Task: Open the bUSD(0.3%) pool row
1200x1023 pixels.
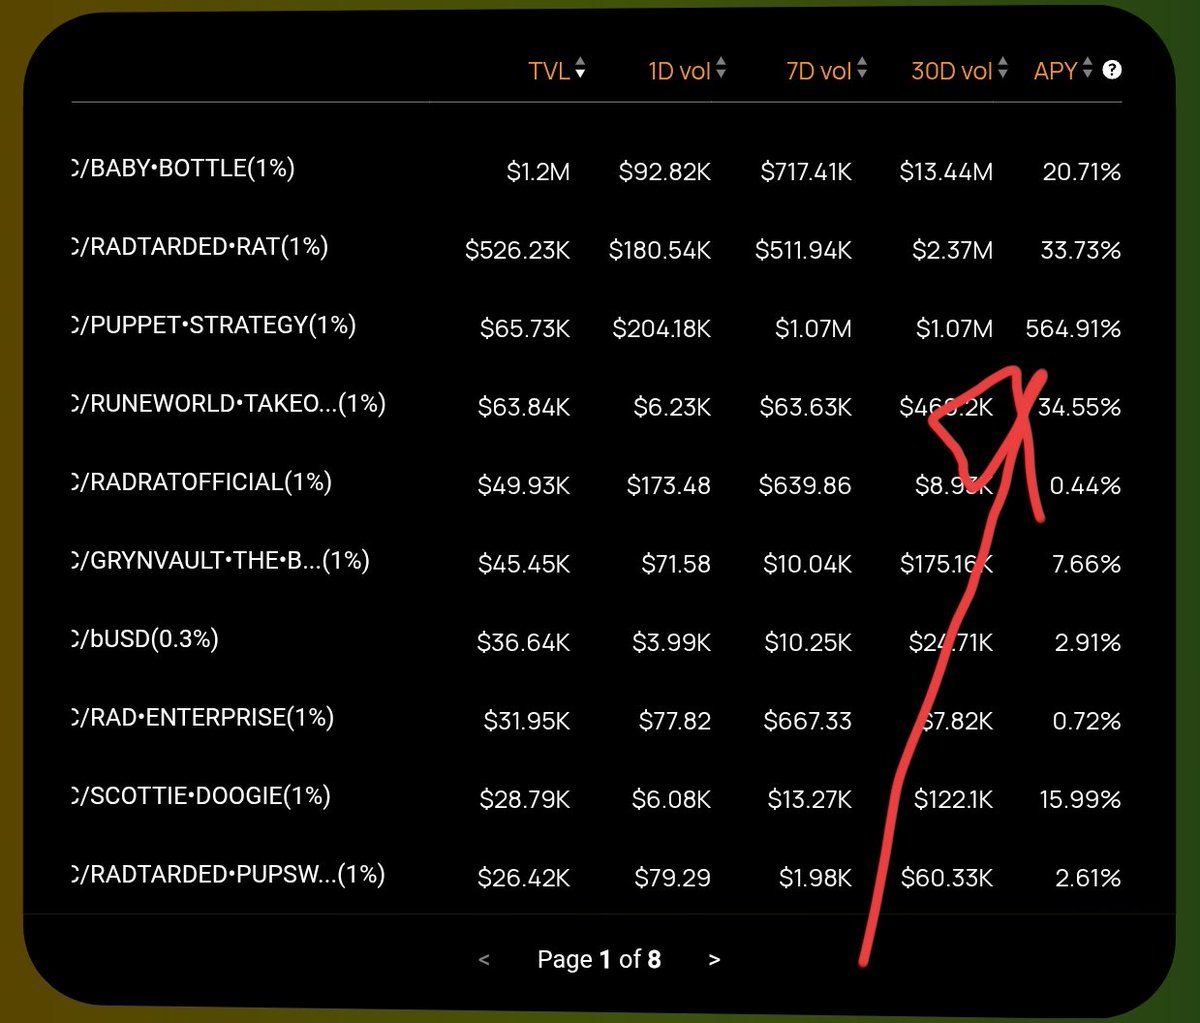Action: [596, 642]
